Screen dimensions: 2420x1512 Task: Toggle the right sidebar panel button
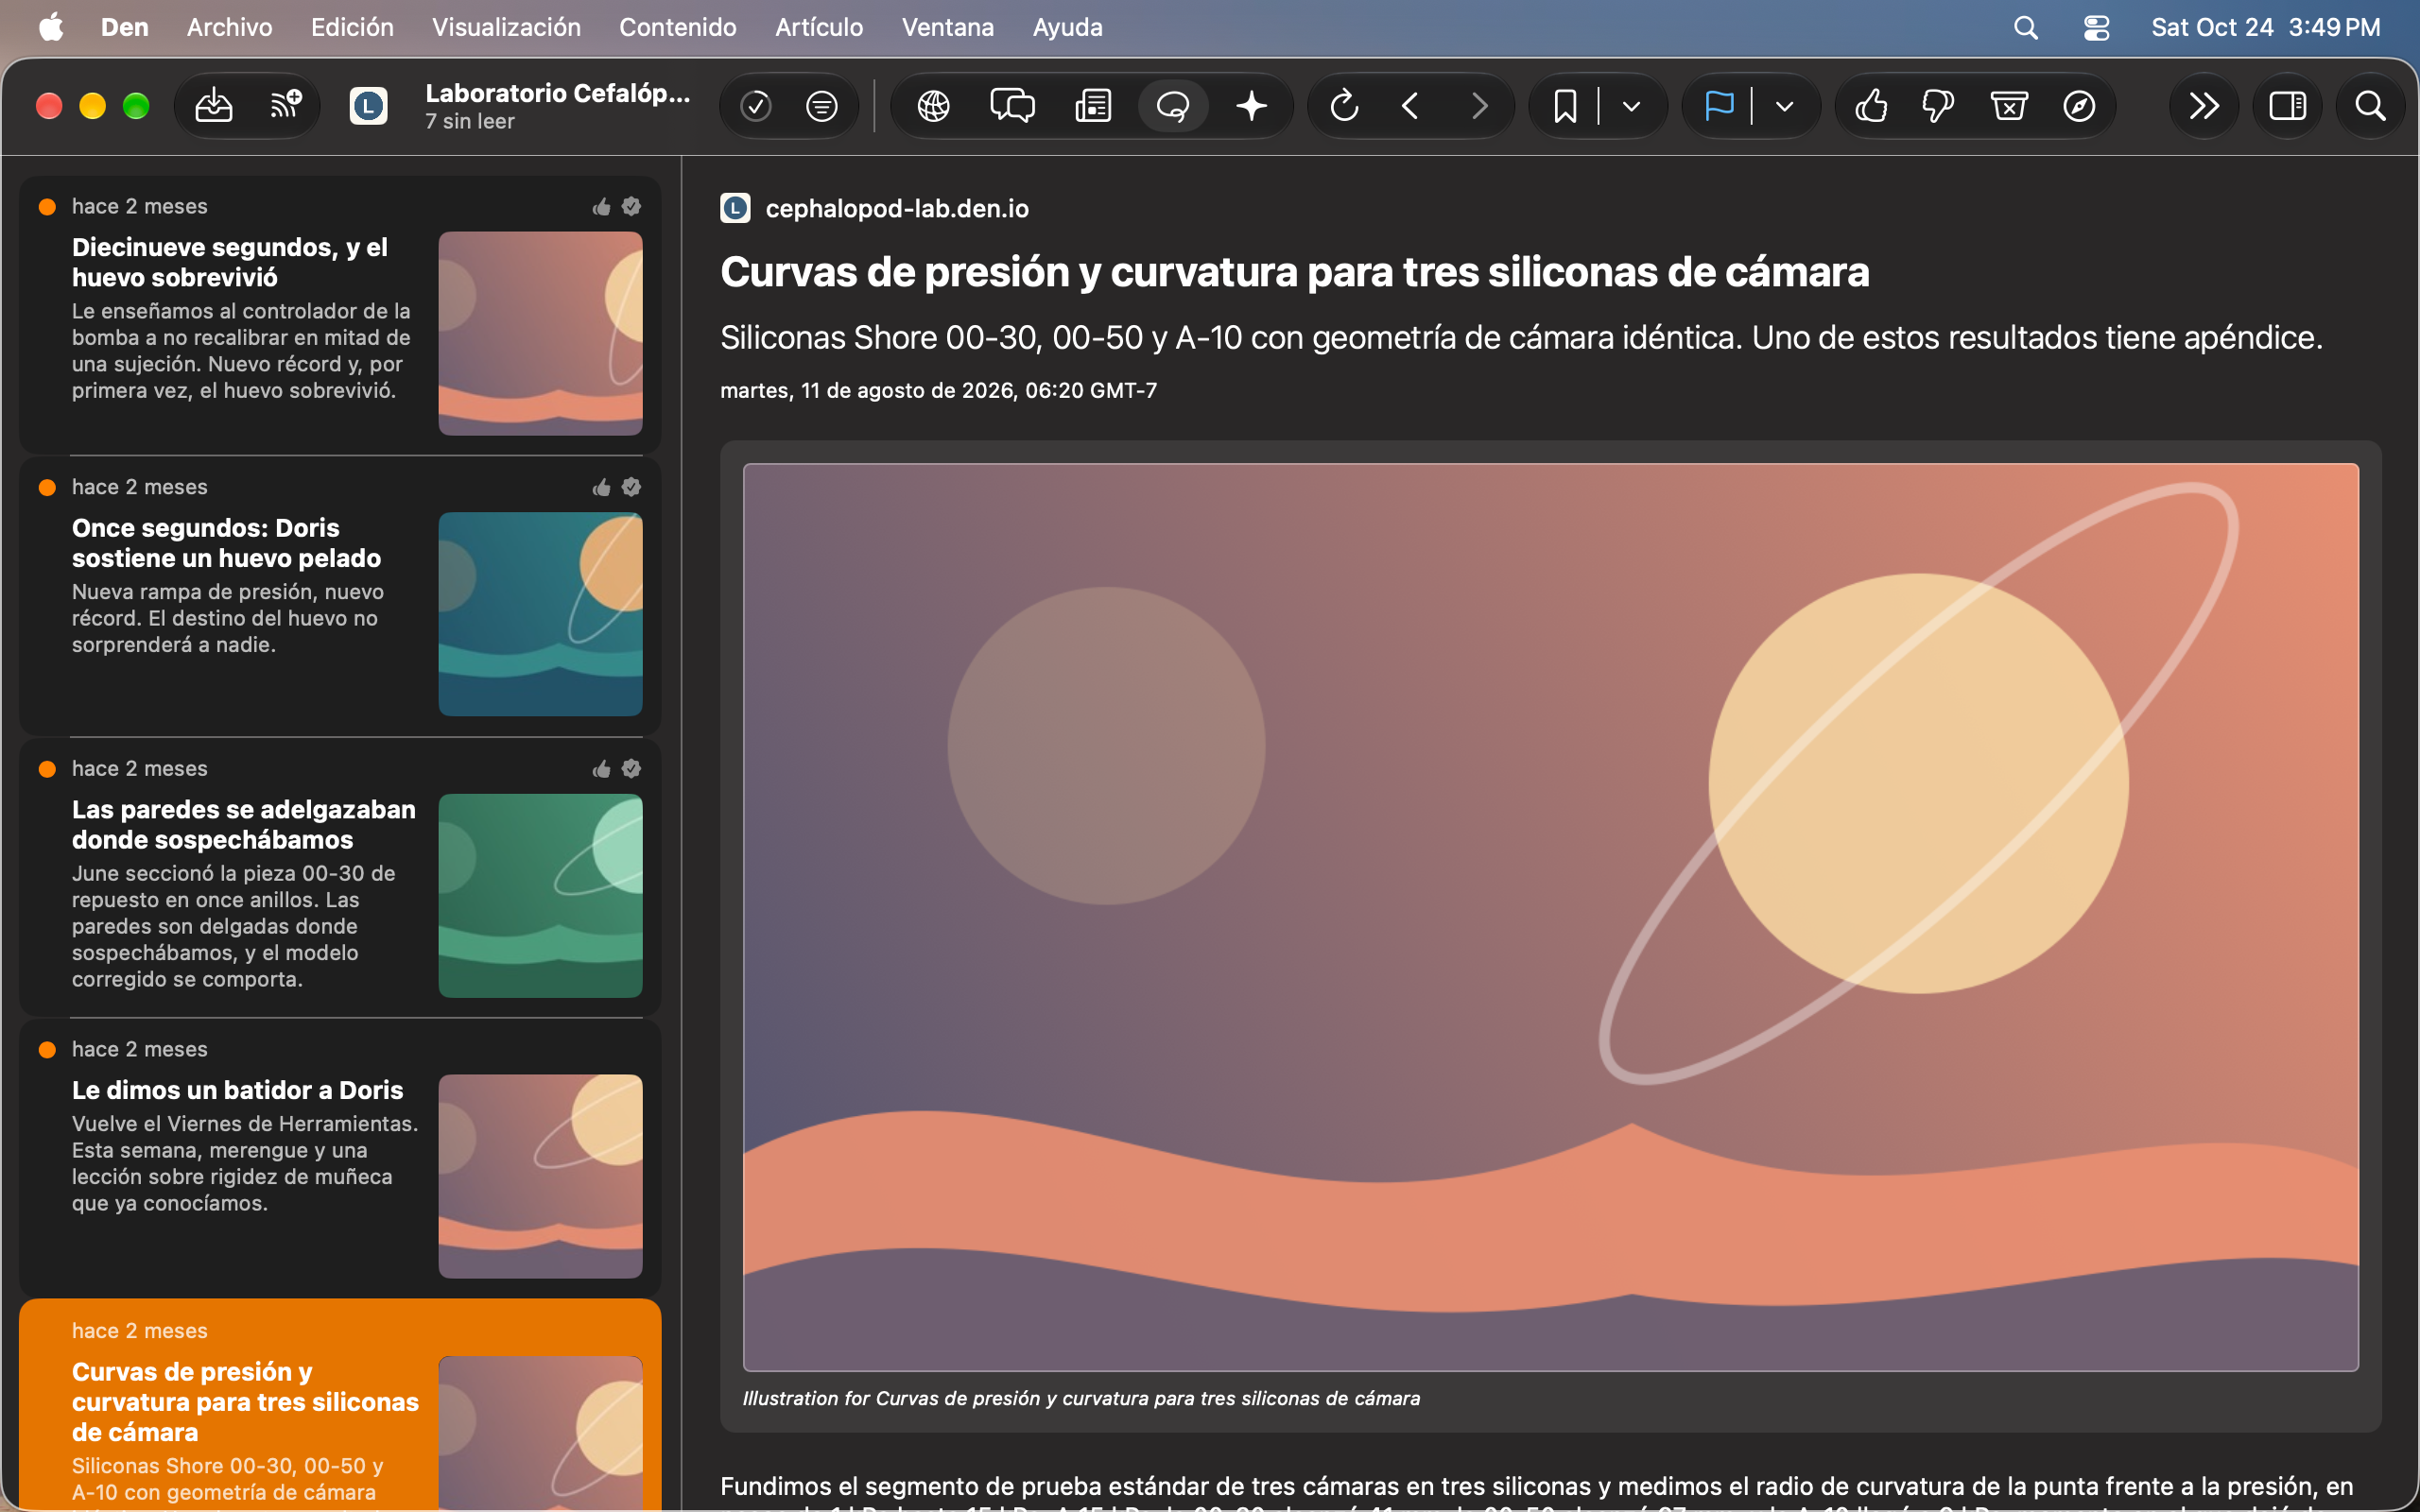[x=2288, y=106]
